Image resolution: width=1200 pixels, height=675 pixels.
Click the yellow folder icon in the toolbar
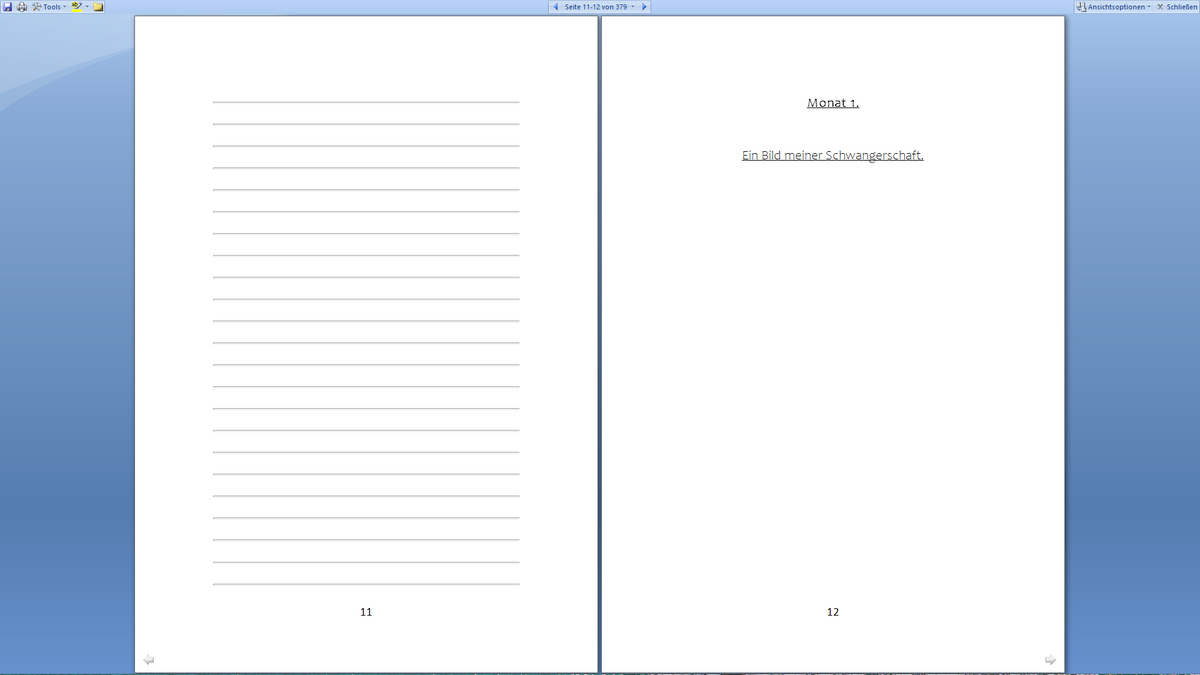coord(99,7)
